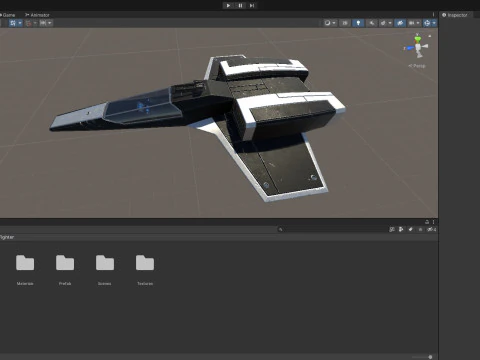
Task: Click the Pause button in the top toolbar
Action: click(240, 5)
